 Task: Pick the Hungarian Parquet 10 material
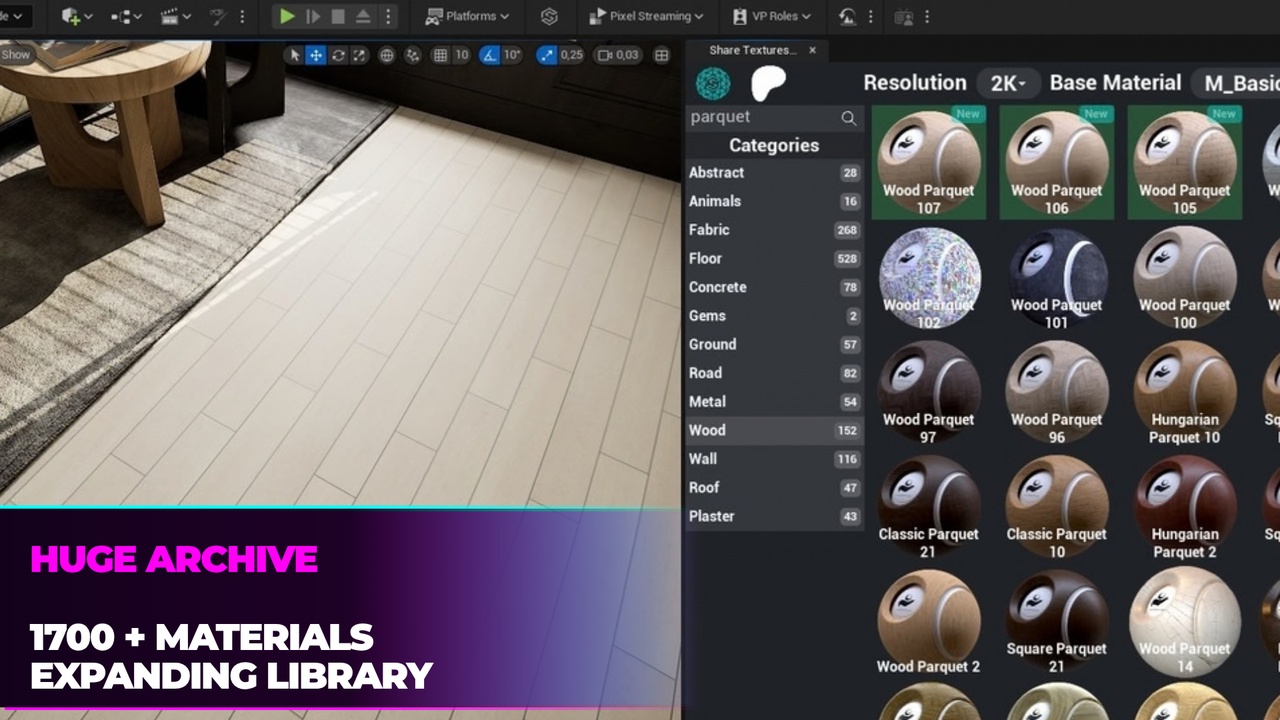pyautogui.click(x=1185, y=391)
